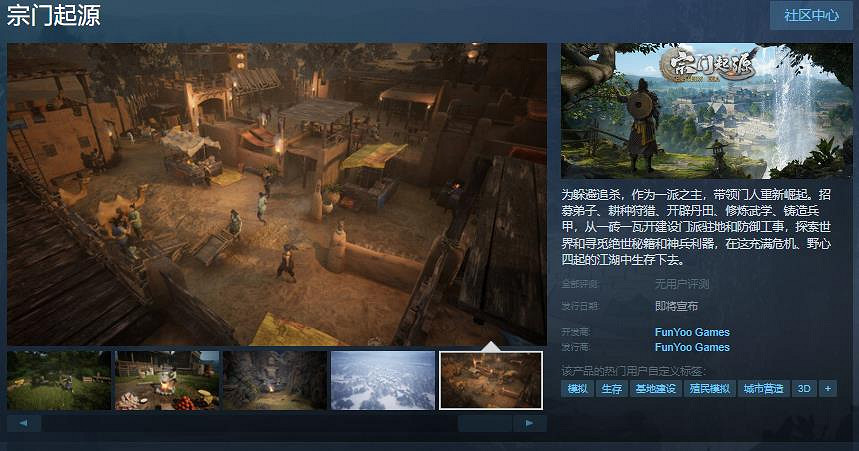Click the 模拟 tag
859x451 pixels.
point(577,389)
